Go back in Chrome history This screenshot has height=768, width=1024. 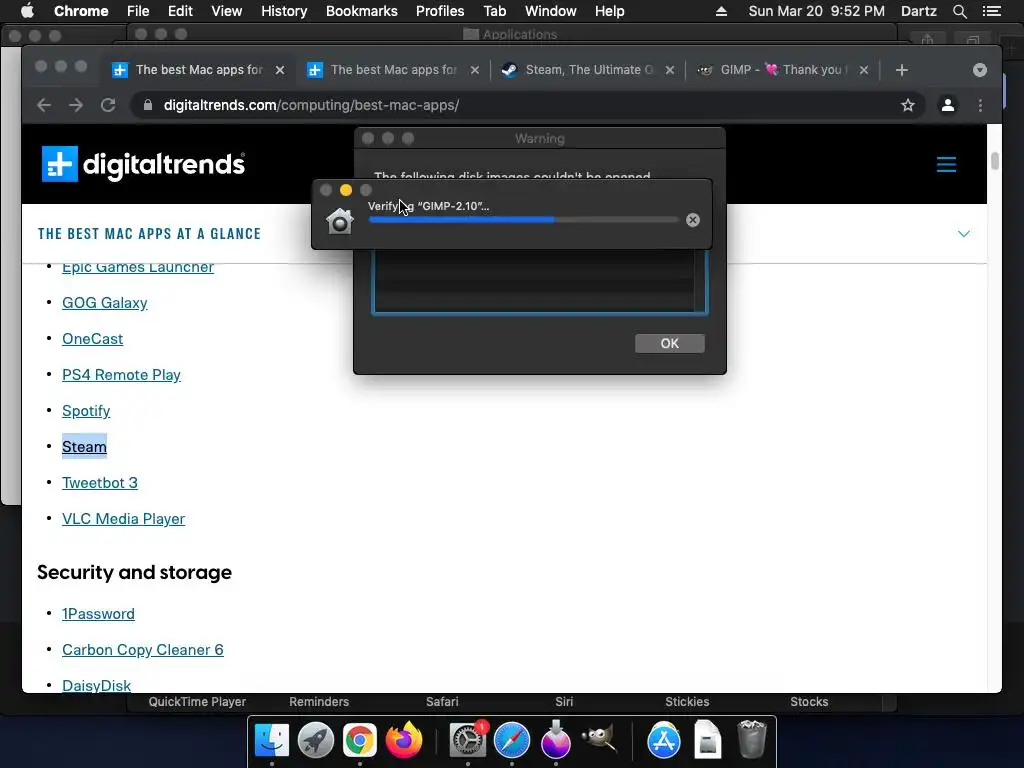[x=44, y=105]
